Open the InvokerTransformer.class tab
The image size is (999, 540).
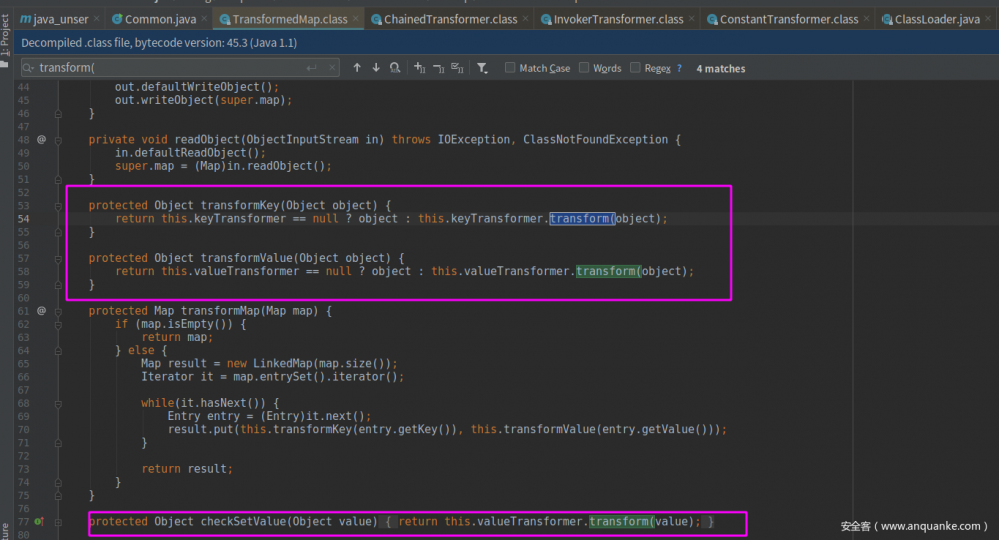click(618, 19)
